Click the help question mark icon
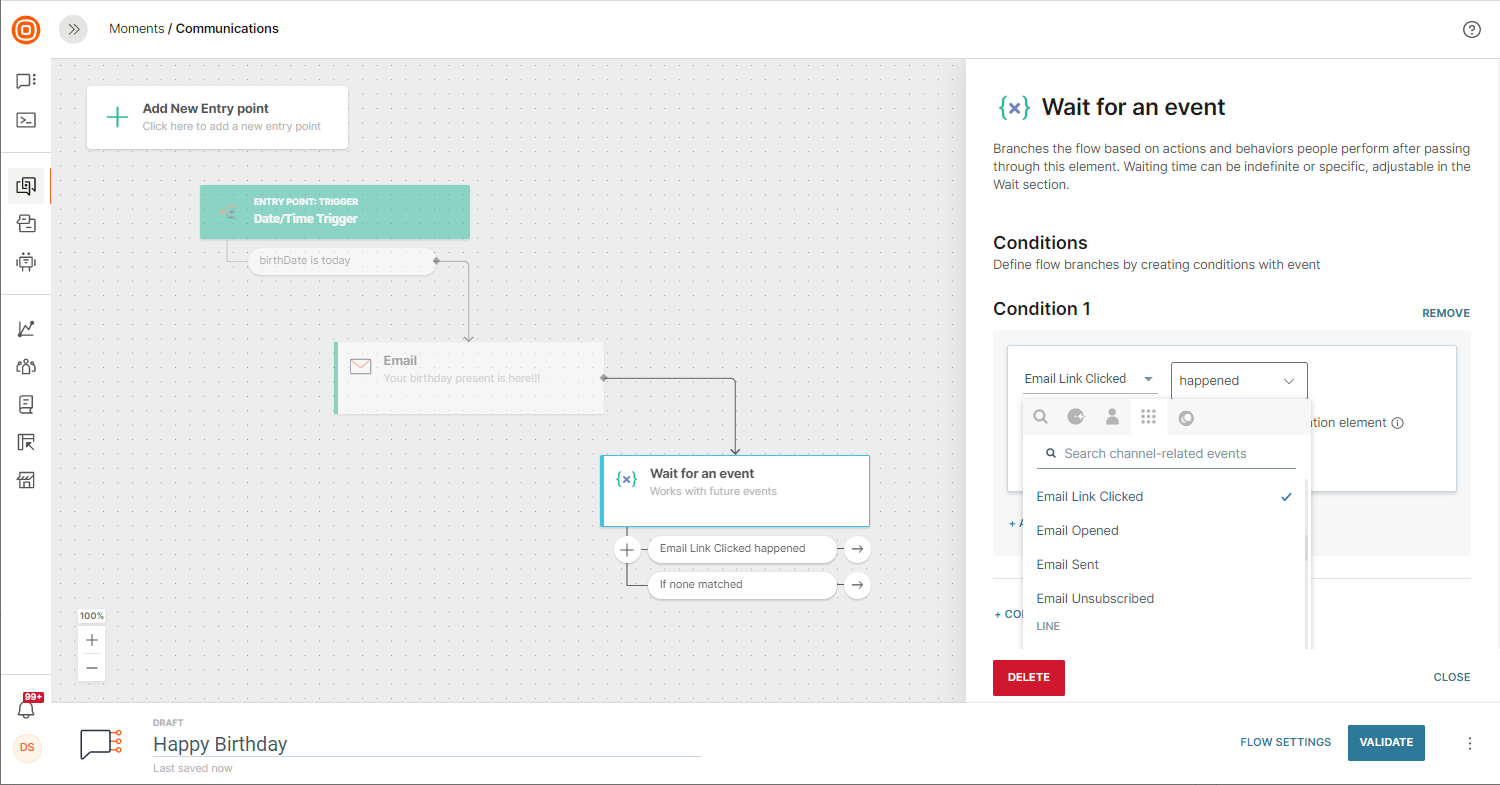 pos(1471,29)
